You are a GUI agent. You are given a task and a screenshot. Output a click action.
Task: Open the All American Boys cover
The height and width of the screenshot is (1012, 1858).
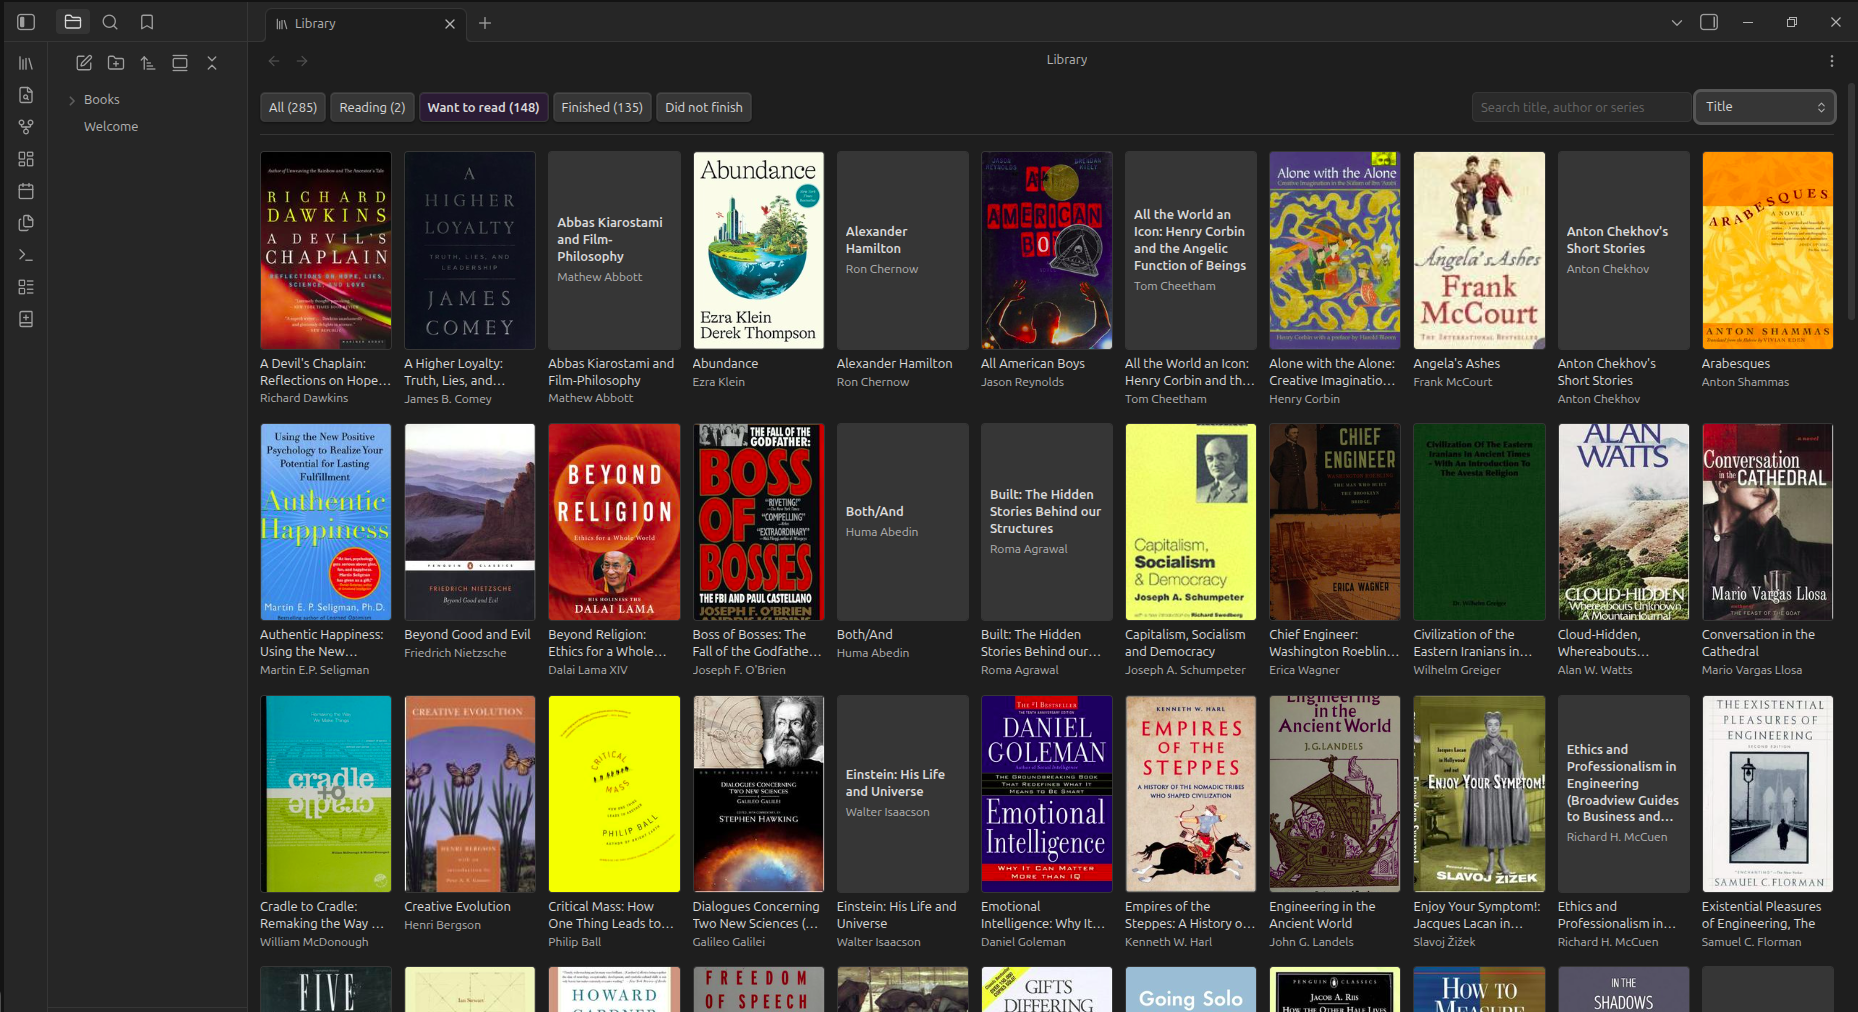click(x=1047, y=250)
